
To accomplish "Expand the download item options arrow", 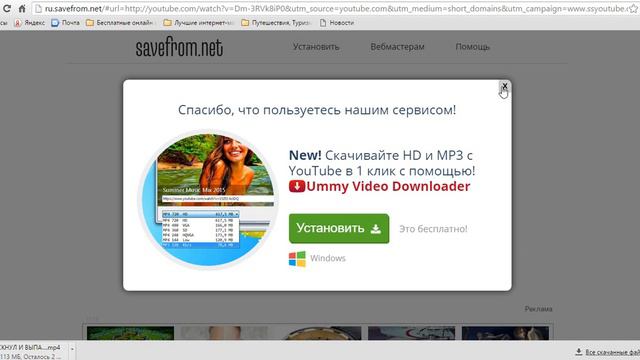I will [x=72, y=350].
